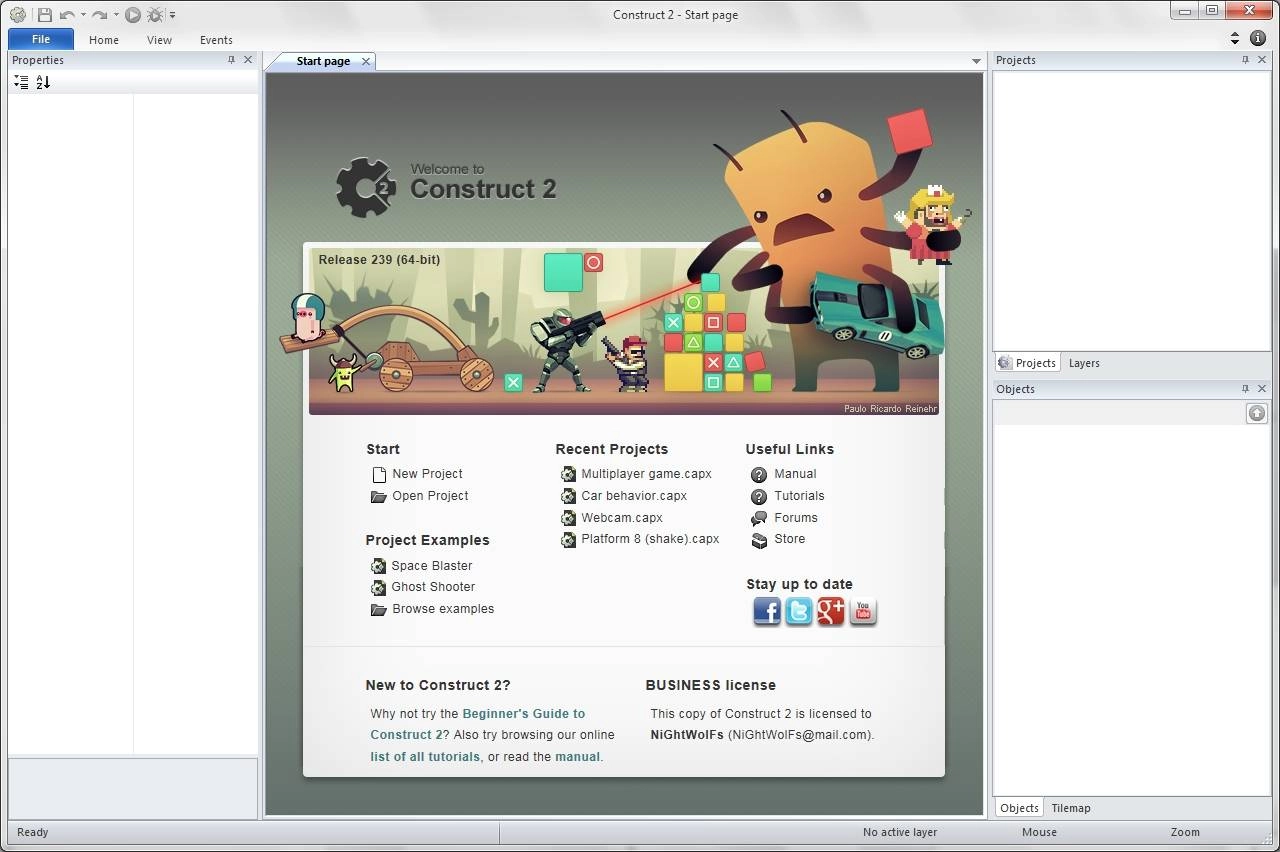Open the Store link
Viewport: 1280px width, 852px height.
click(789, 539)
